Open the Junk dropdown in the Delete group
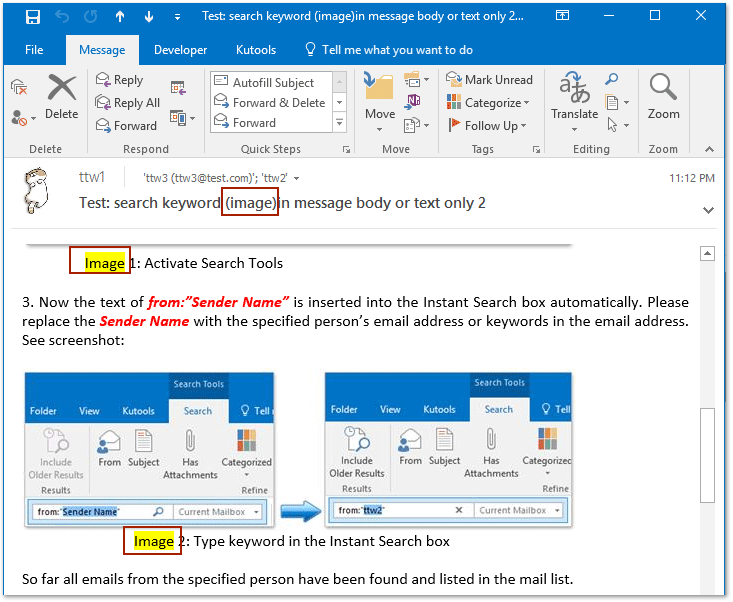This screenshot has height=602, width=733. pyautogui.click(x=23, y=118)
